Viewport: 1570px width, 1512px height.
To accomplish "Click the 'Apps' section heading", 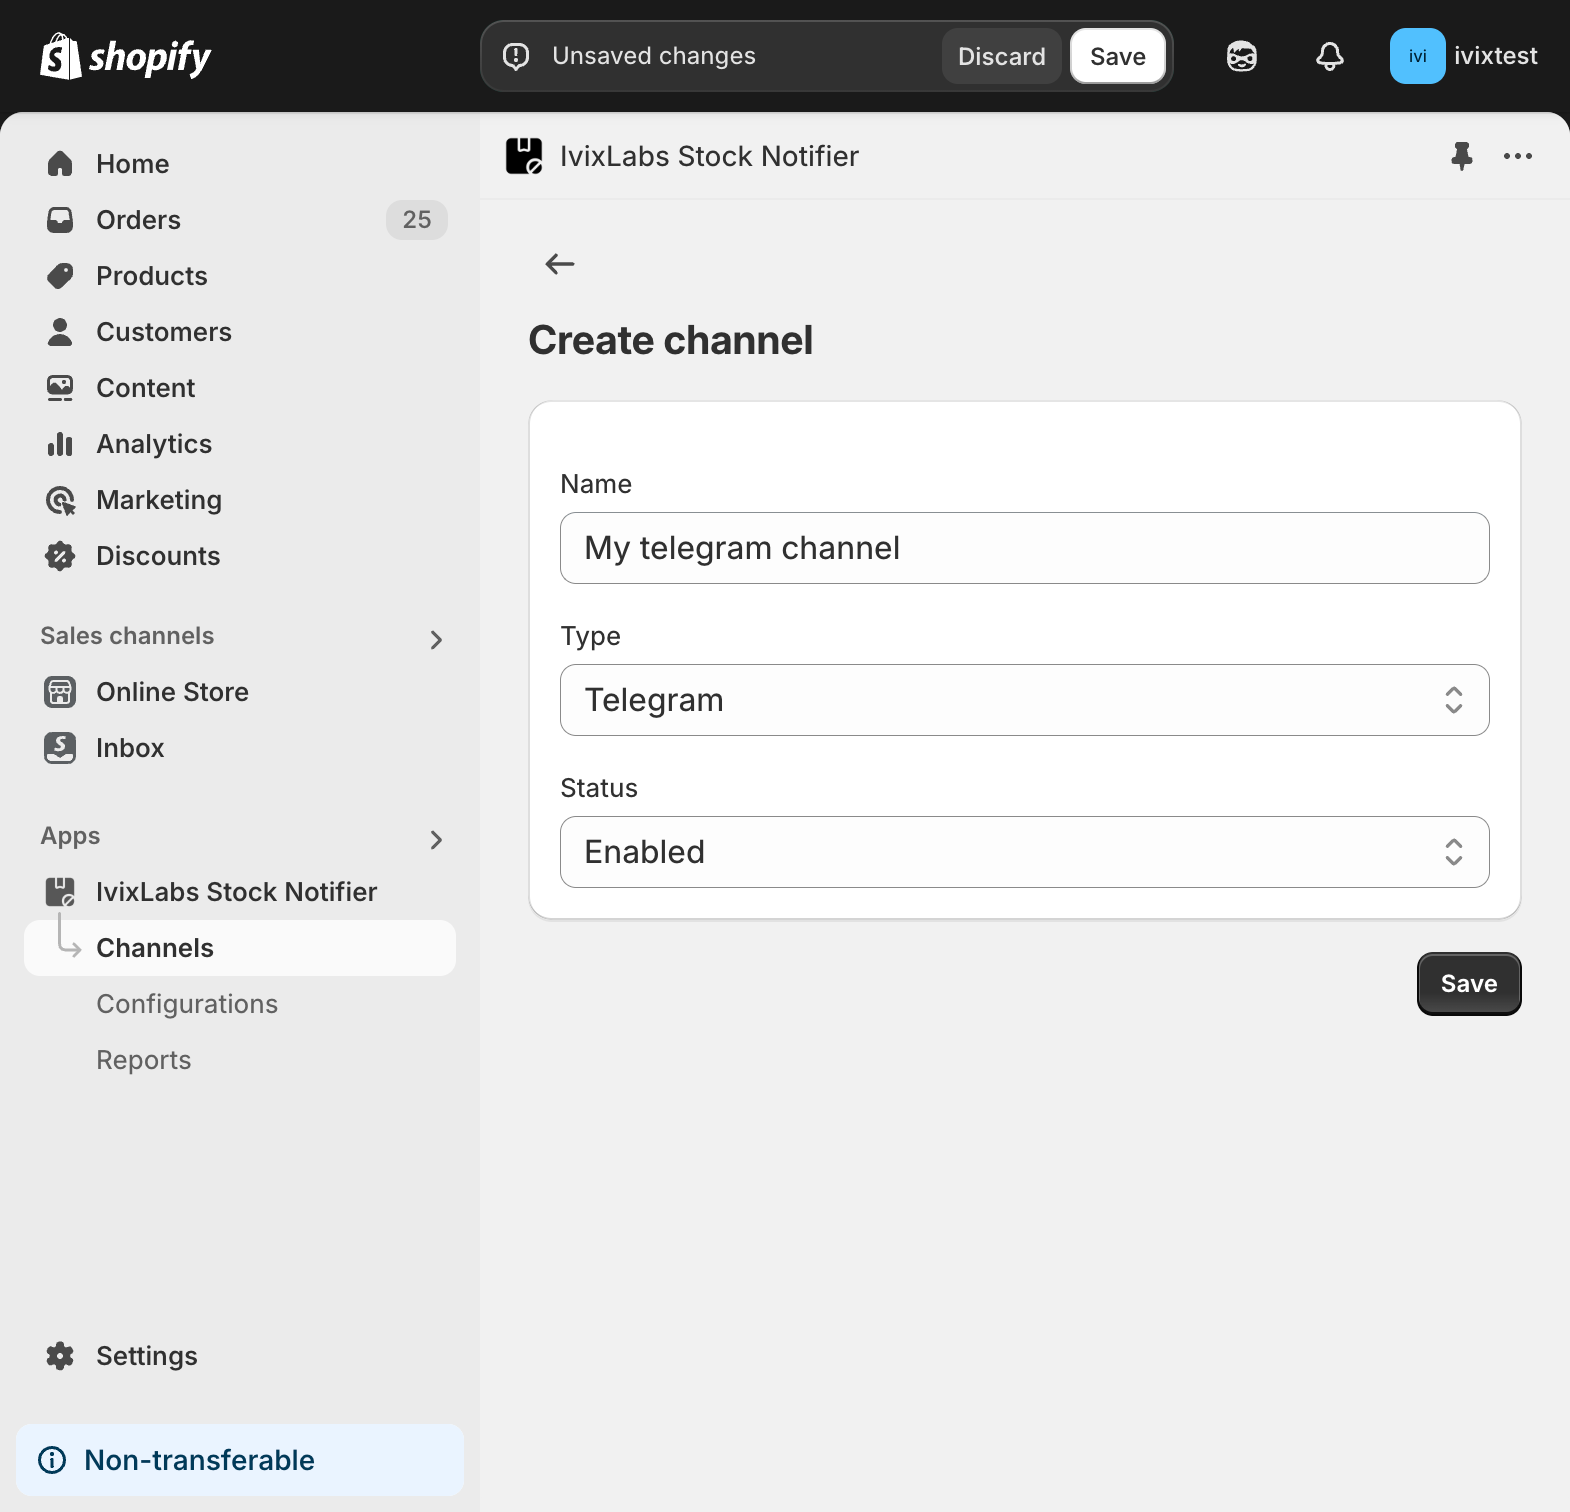I will [70, 836].
